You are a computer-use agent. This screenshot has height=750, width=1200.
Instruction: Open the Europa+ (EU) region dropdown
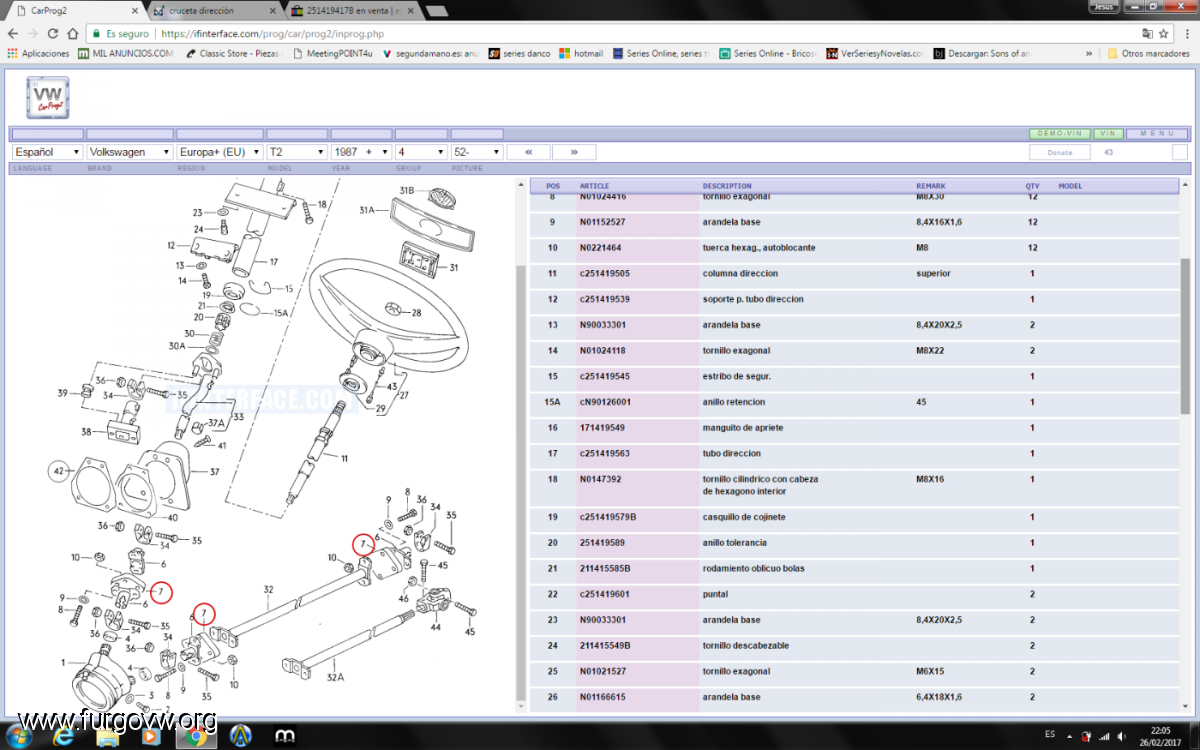tap(220, 152)
